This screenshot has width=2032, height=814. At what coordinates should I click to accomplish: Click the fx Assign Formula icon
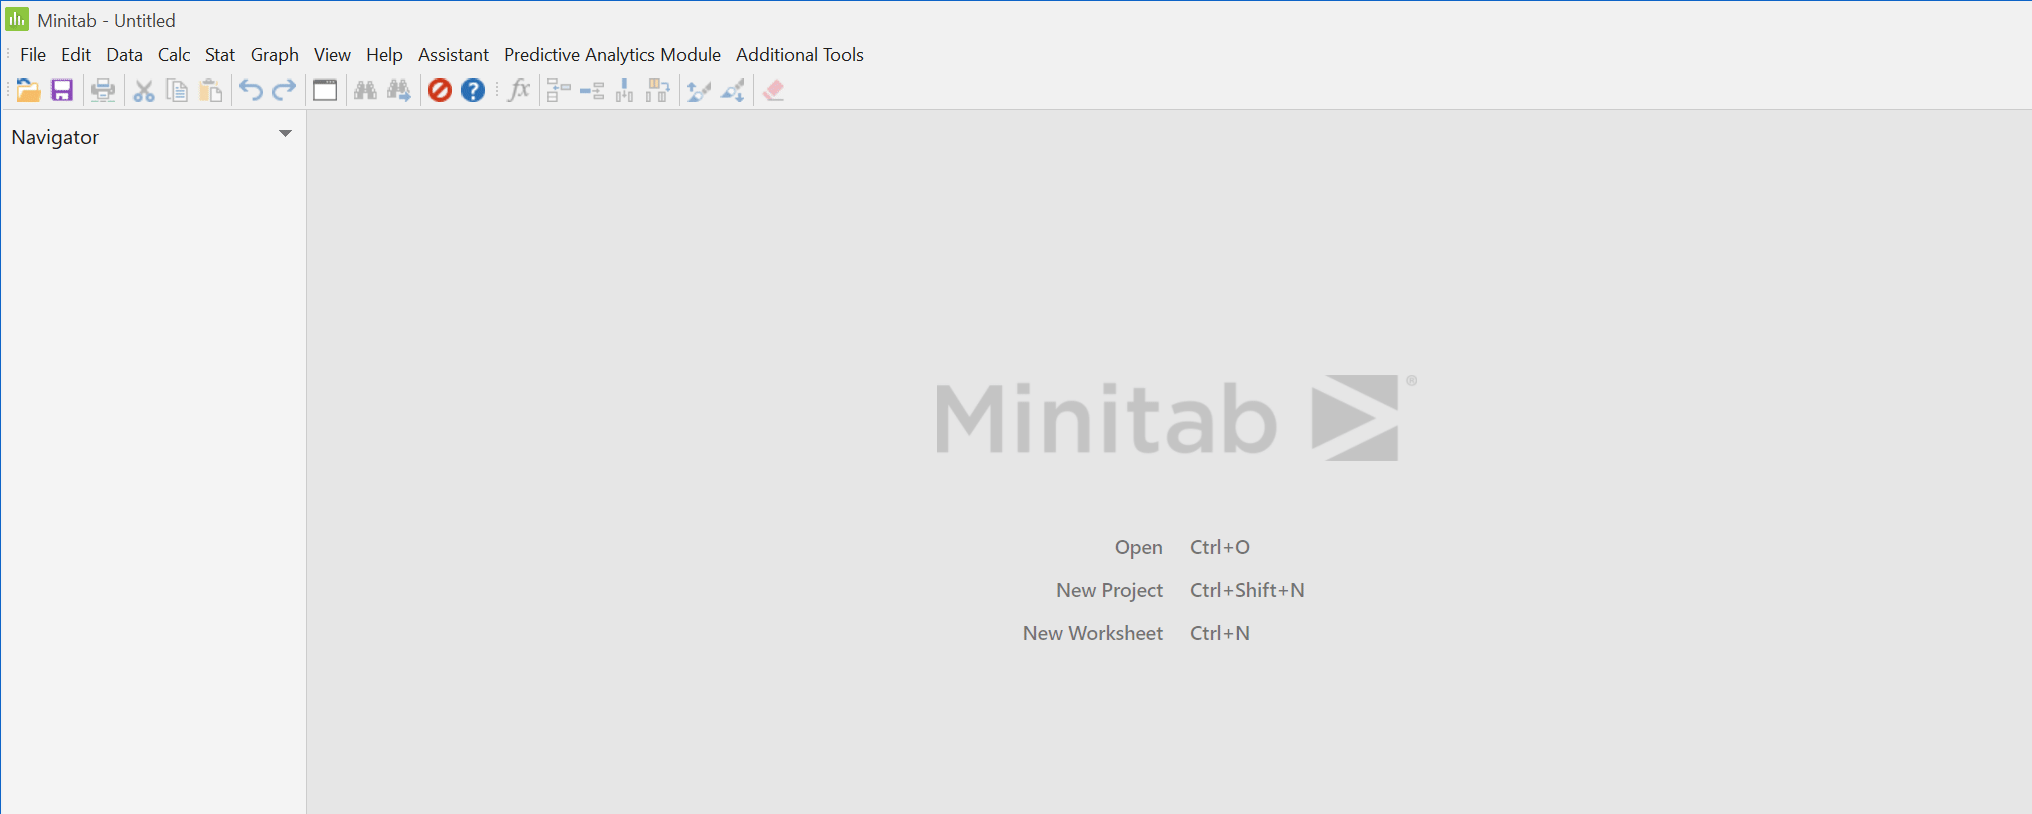[x=519, y=90]
